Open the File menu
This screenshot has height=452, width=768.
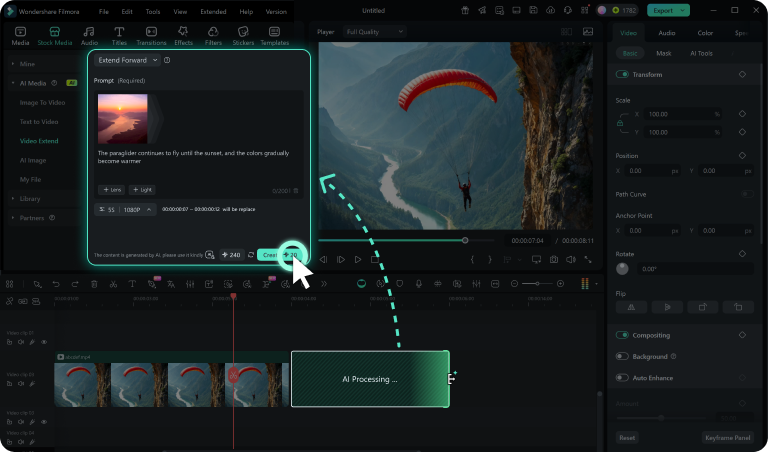[x=103, y=11]
